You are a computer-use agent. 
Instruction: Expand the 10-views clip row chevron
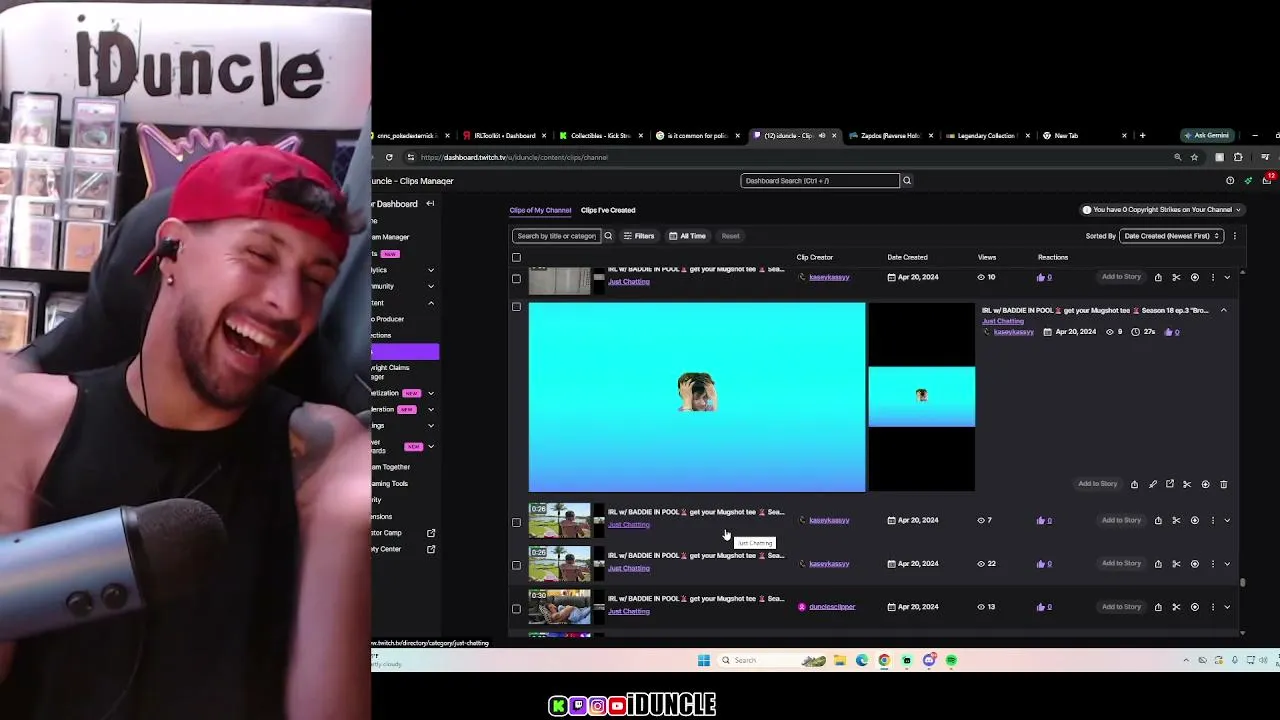(1227, 277)
